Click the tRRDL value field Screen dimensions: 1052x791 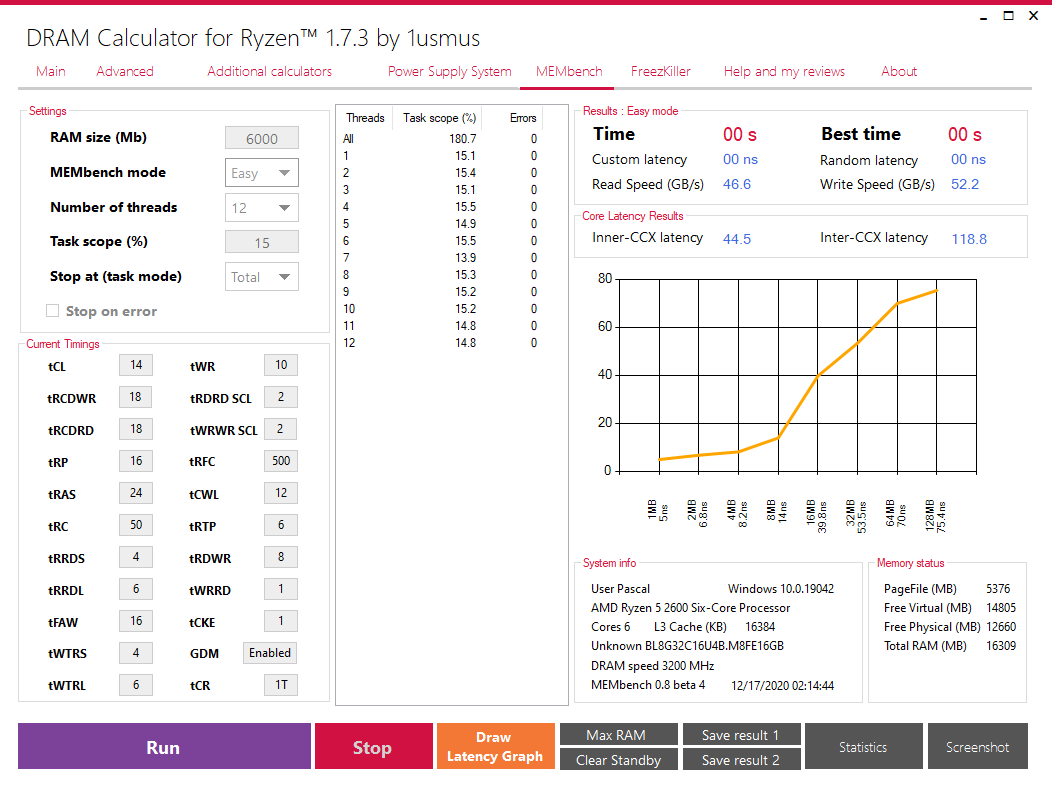pyautogui.click(x=136, y=588)
